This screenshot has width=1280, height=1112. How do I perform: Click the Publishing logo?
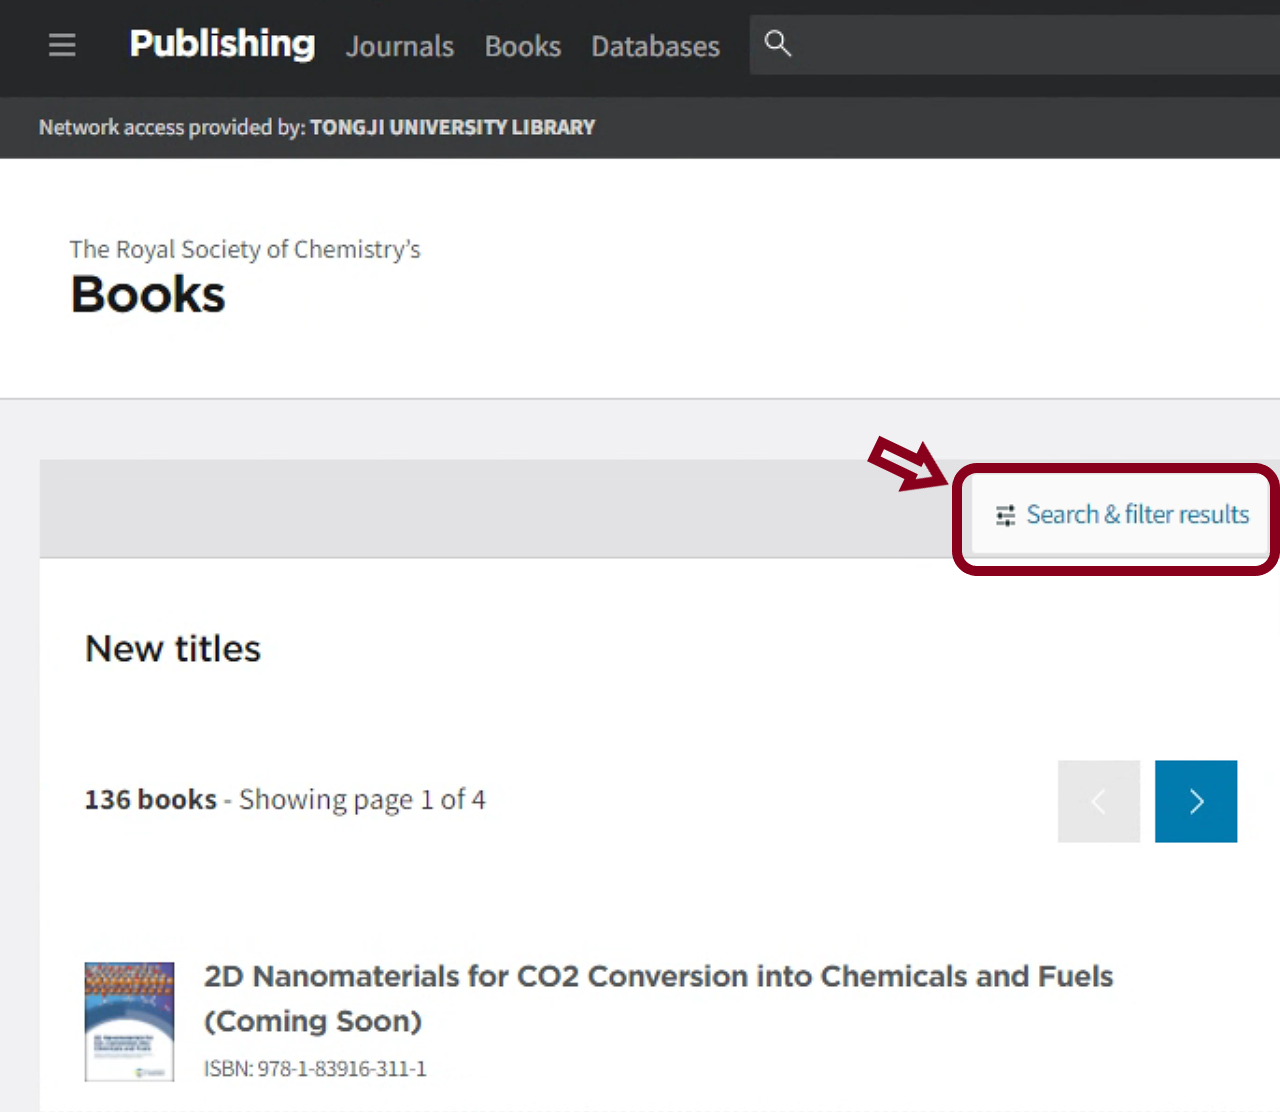click(x=222, y=44)
